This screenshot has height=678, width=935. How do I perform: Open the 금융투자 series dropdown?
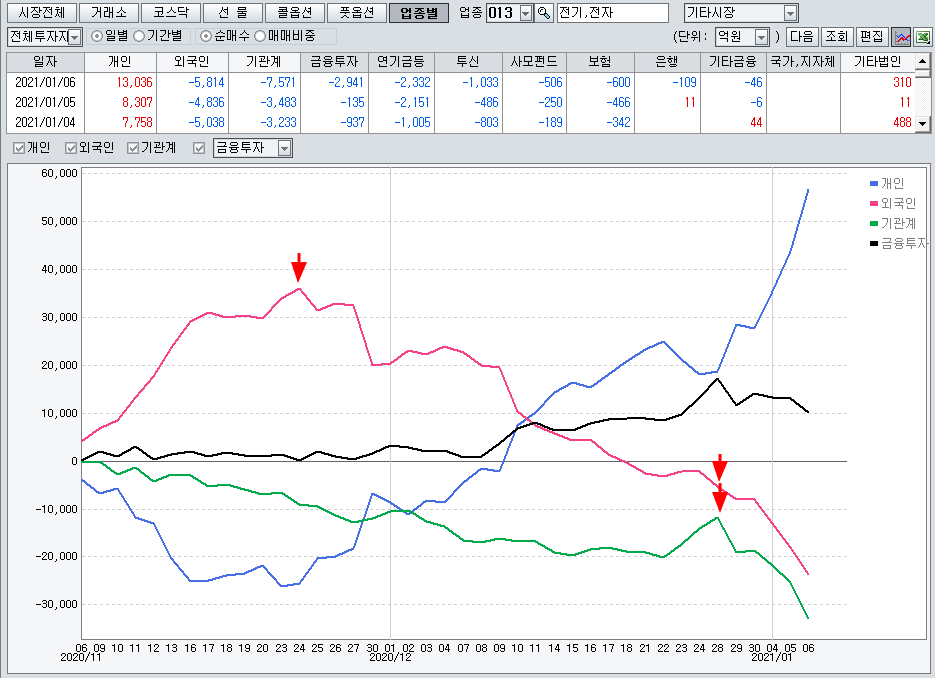(x=252, y=148)
